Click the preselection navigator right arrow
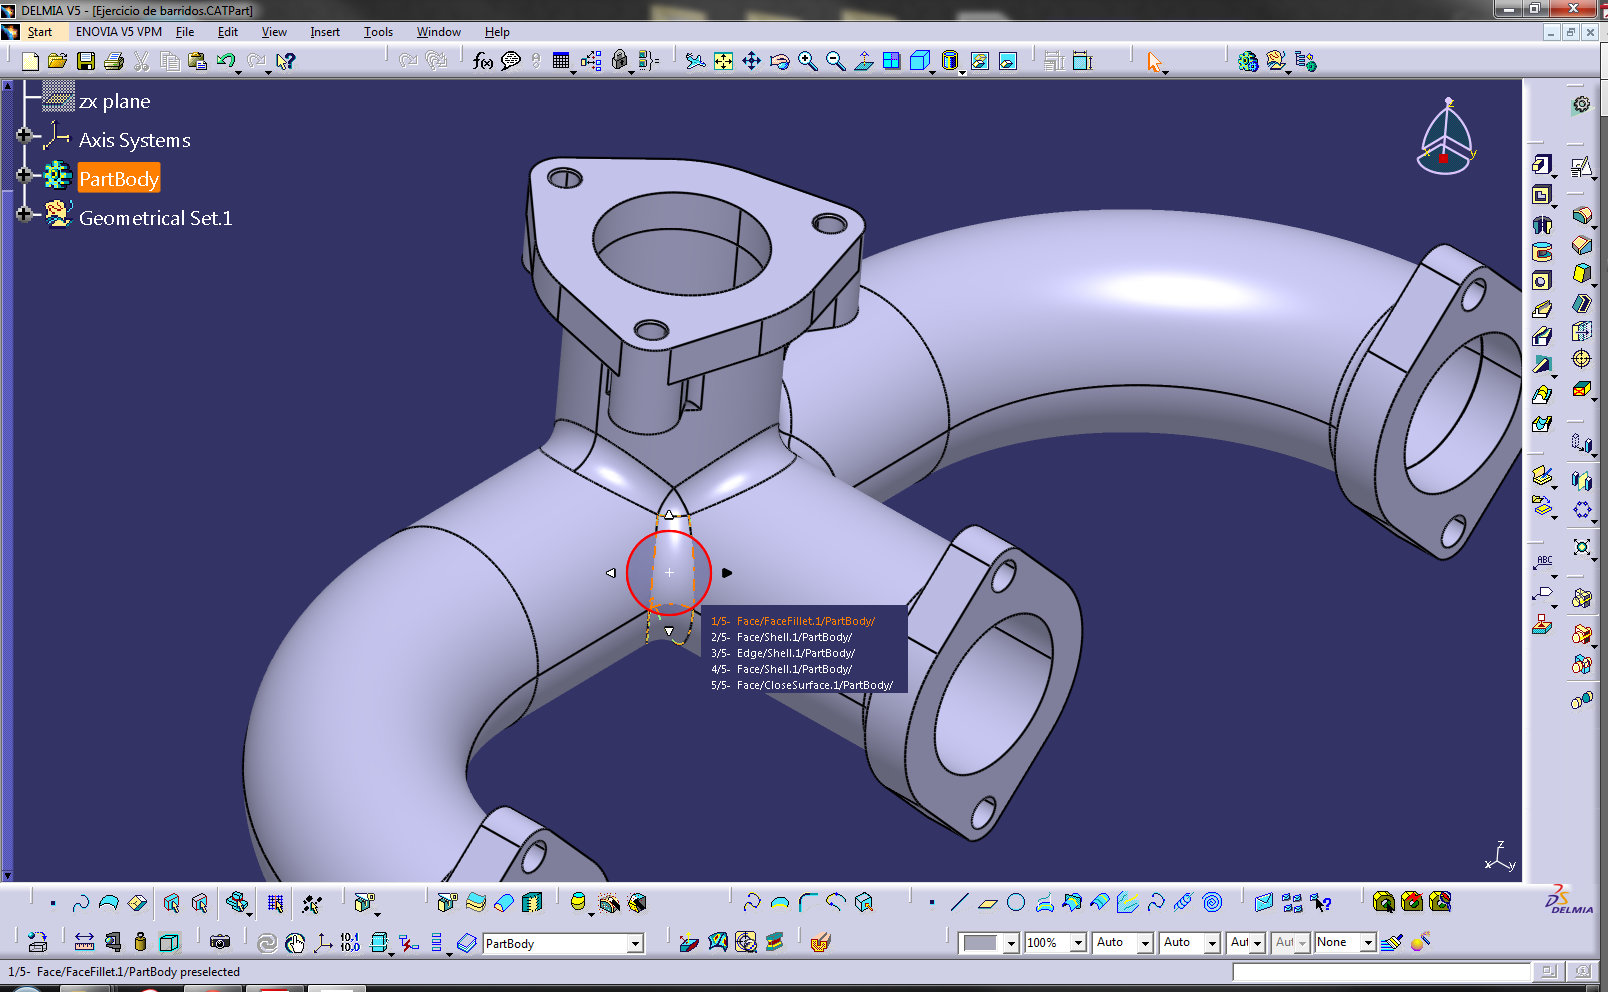The image size is (1608, 992). (x=727, y=573)
